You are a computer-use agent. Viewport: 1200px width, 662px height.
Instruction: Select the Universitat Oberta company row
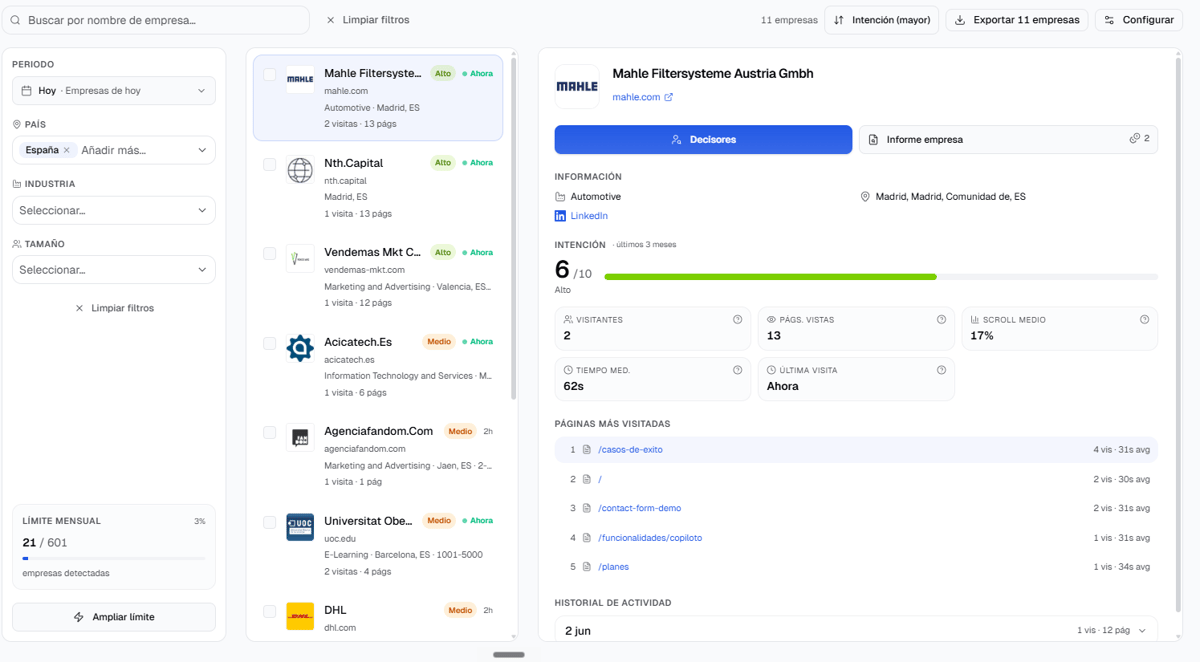click(x=378, y=544)
